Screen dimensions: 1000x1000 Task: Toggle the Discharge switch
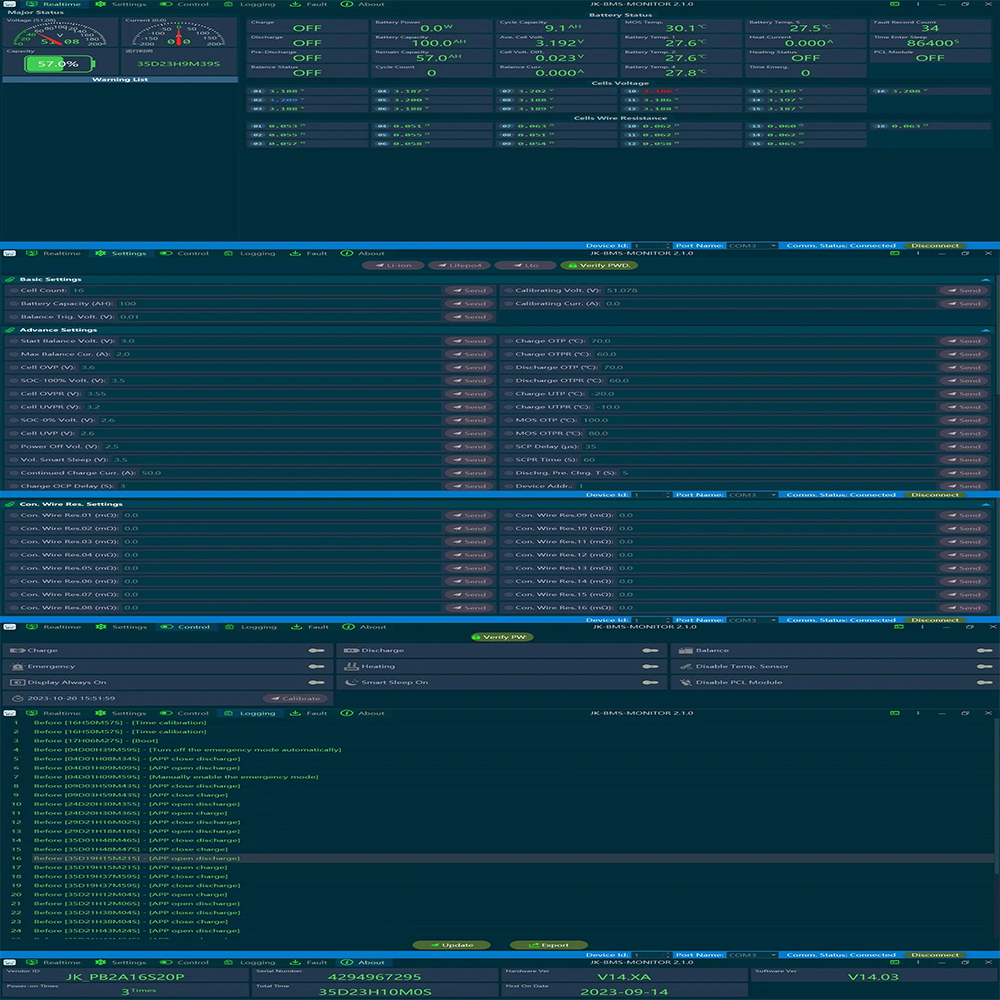[x=651, y=651]
